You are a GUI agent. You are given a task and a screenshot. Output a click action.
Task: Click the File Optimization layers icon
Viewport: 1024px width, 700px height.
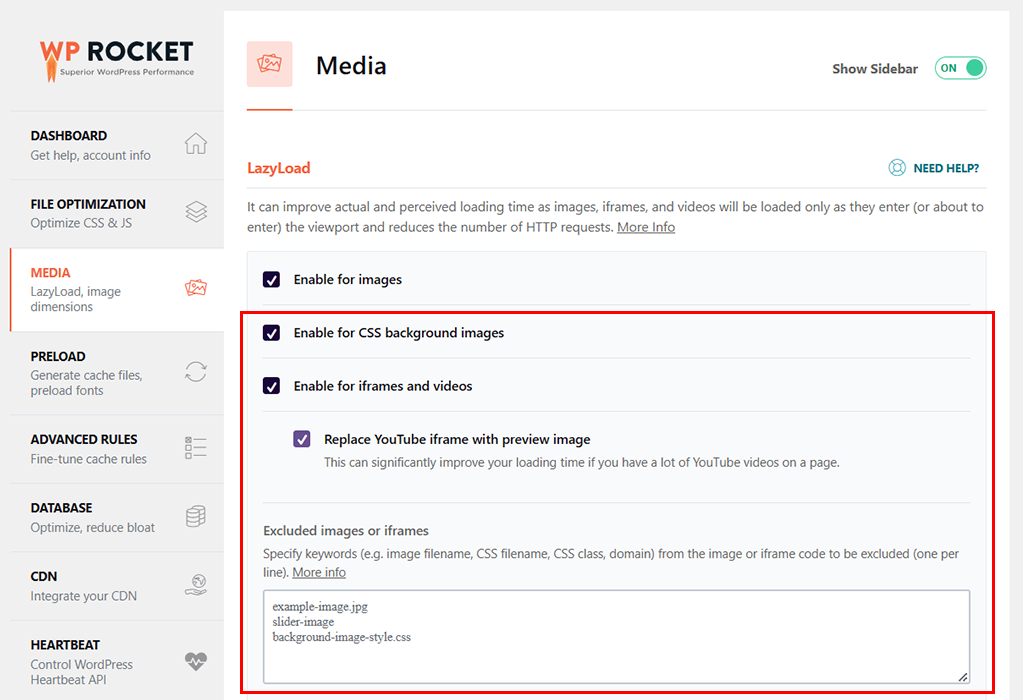click(x=196, y=212)
